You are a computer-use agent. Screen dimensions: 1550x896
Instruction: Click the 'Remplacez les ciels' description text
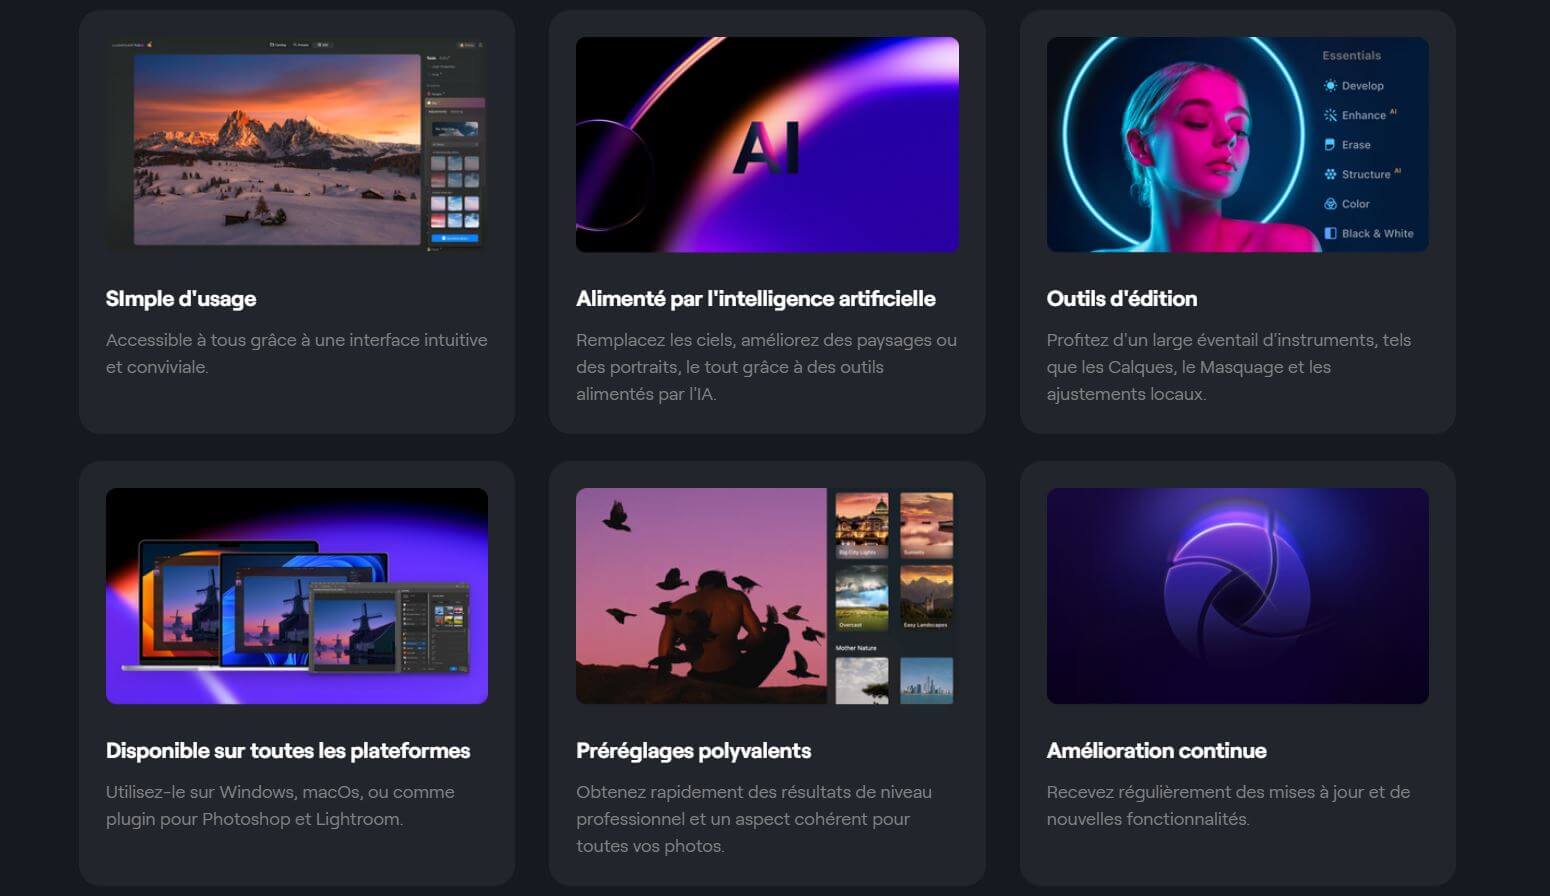pos(766,367)
